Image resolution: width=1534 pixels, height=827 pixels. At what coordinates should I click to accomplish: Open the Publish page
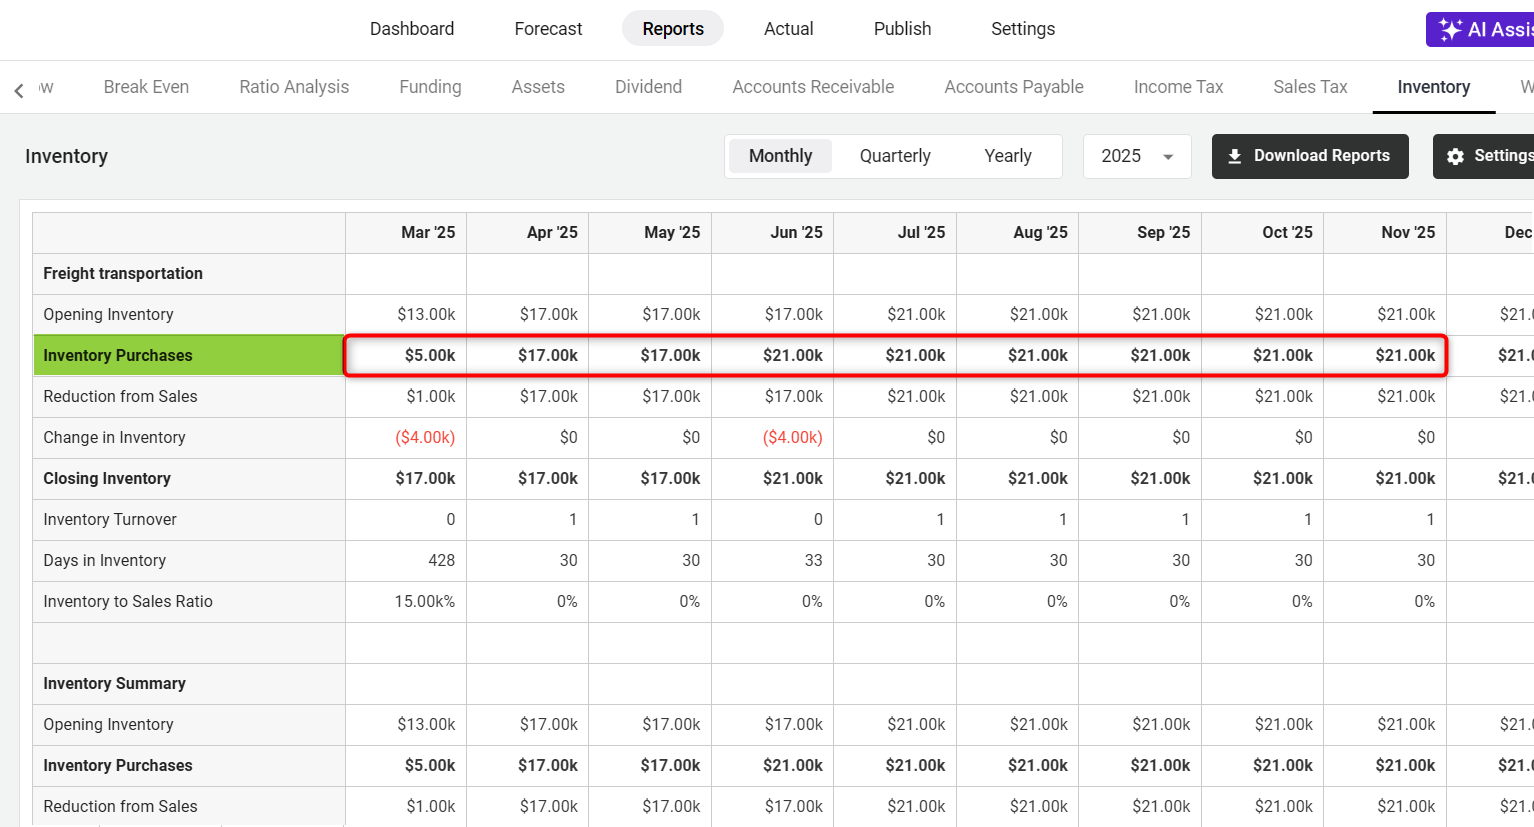point(902,29)
